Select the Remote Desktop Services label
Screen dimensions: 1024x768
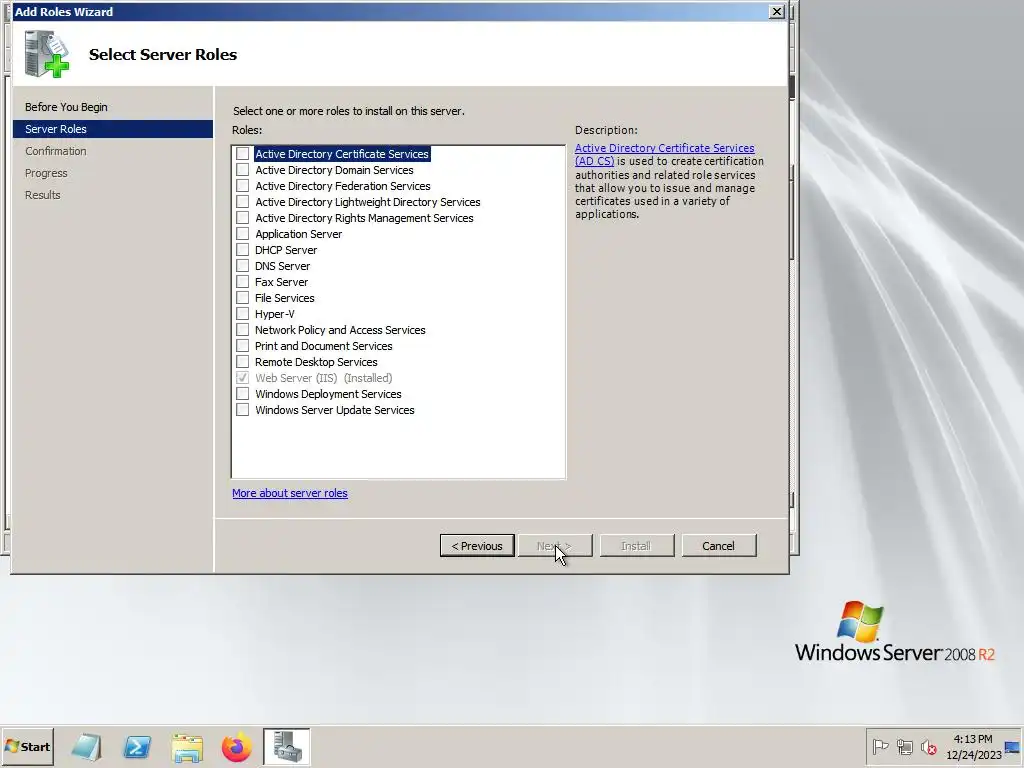click(x=316, y=362)
